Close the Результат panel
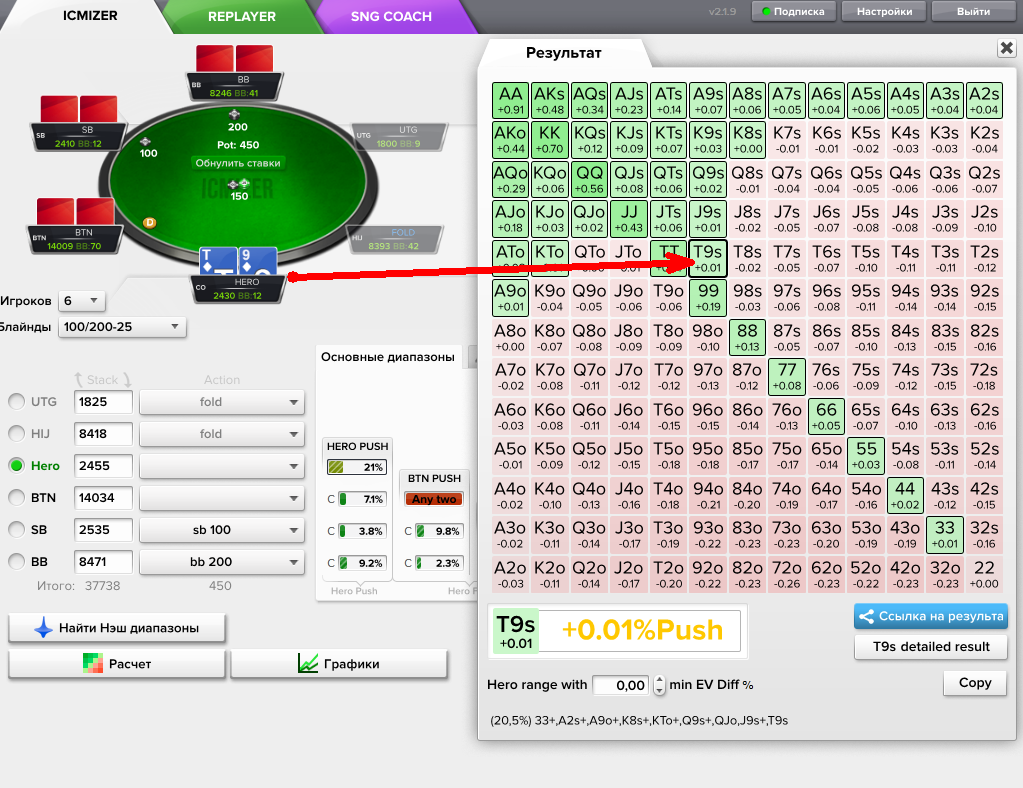Viewport: 1023px width, 788px height. tap(1007, 48)
